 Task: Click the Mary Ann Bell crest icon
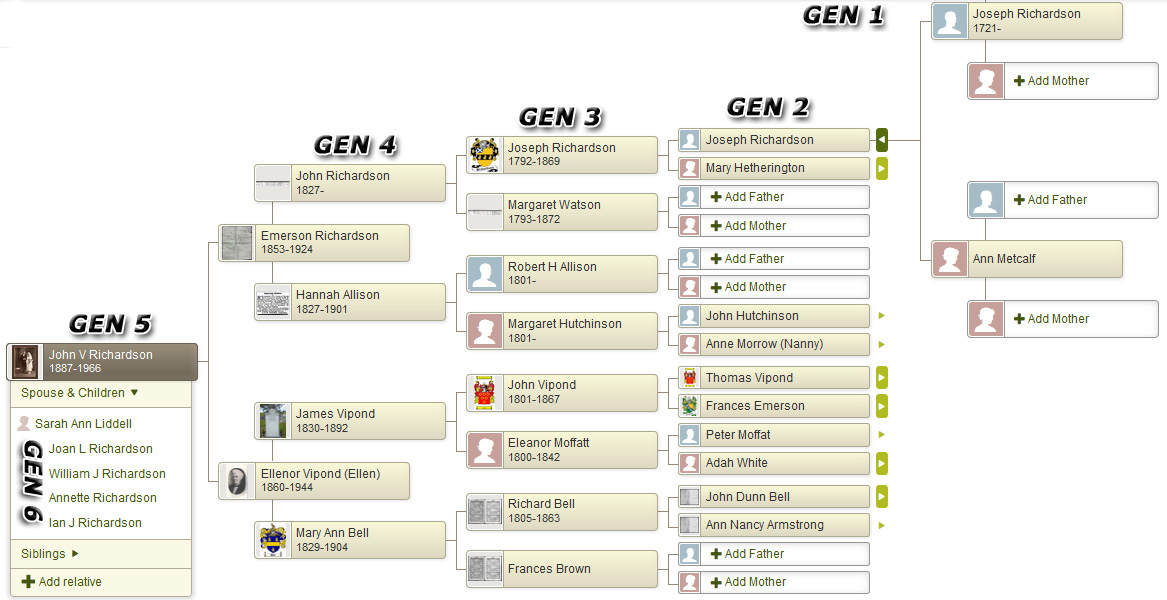pos(273,540)
